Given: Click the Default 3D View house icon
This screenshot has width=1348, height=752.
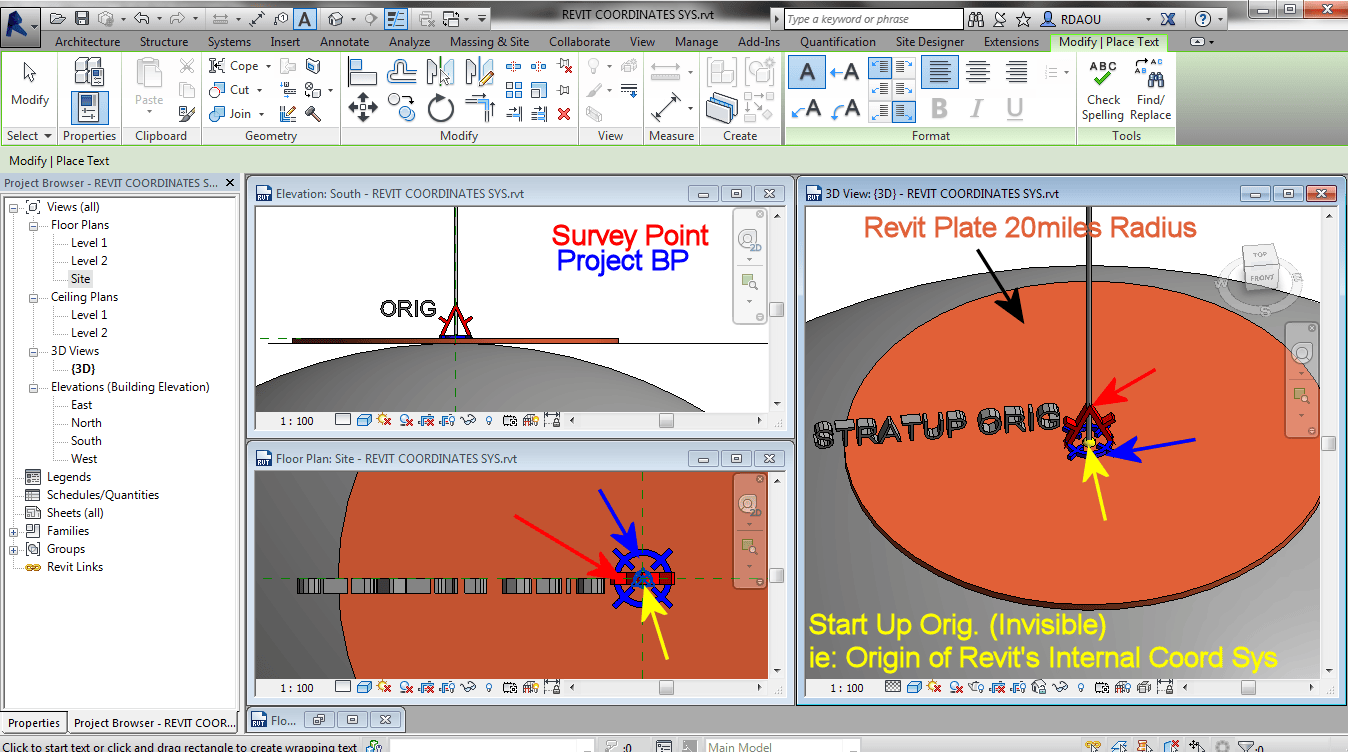Looking at the screenshot, I should pyautogui.click(x=337, y=19).
